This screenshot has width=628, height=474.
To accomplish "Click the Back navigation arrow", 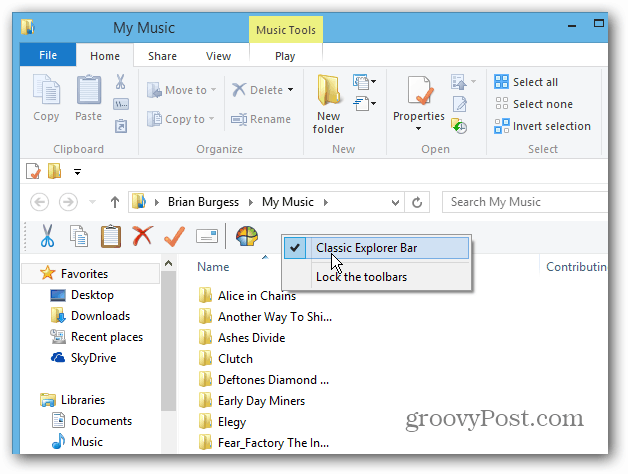I will point(40,202).
